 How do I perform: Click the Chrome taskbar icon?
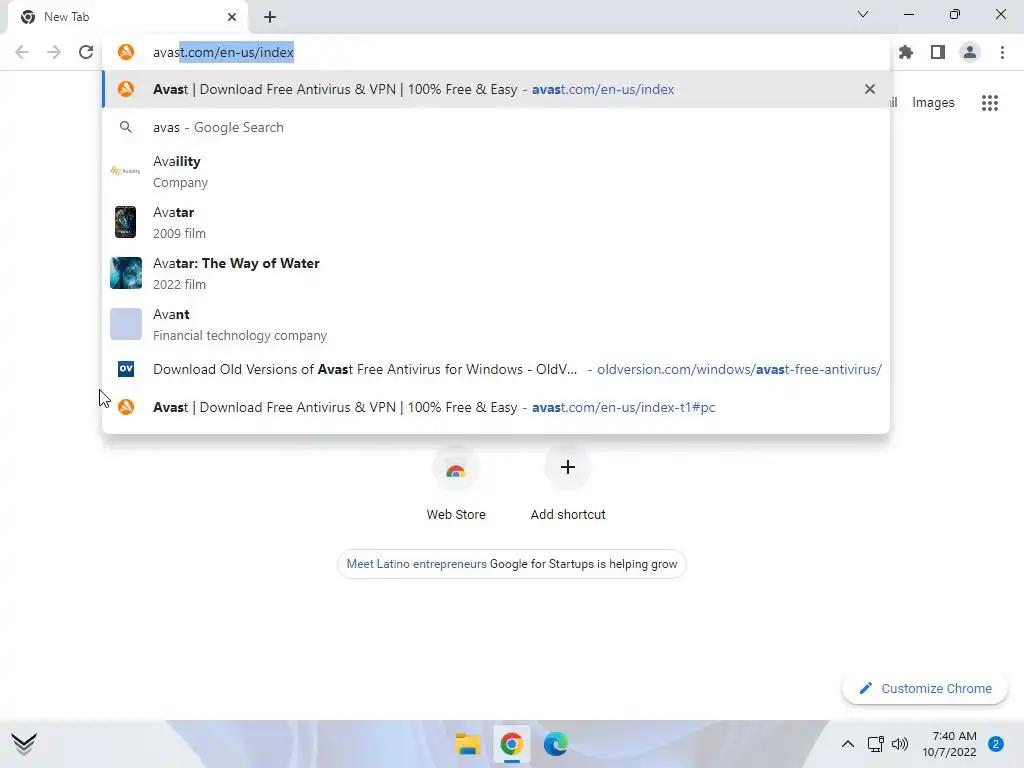coord(511,744)
